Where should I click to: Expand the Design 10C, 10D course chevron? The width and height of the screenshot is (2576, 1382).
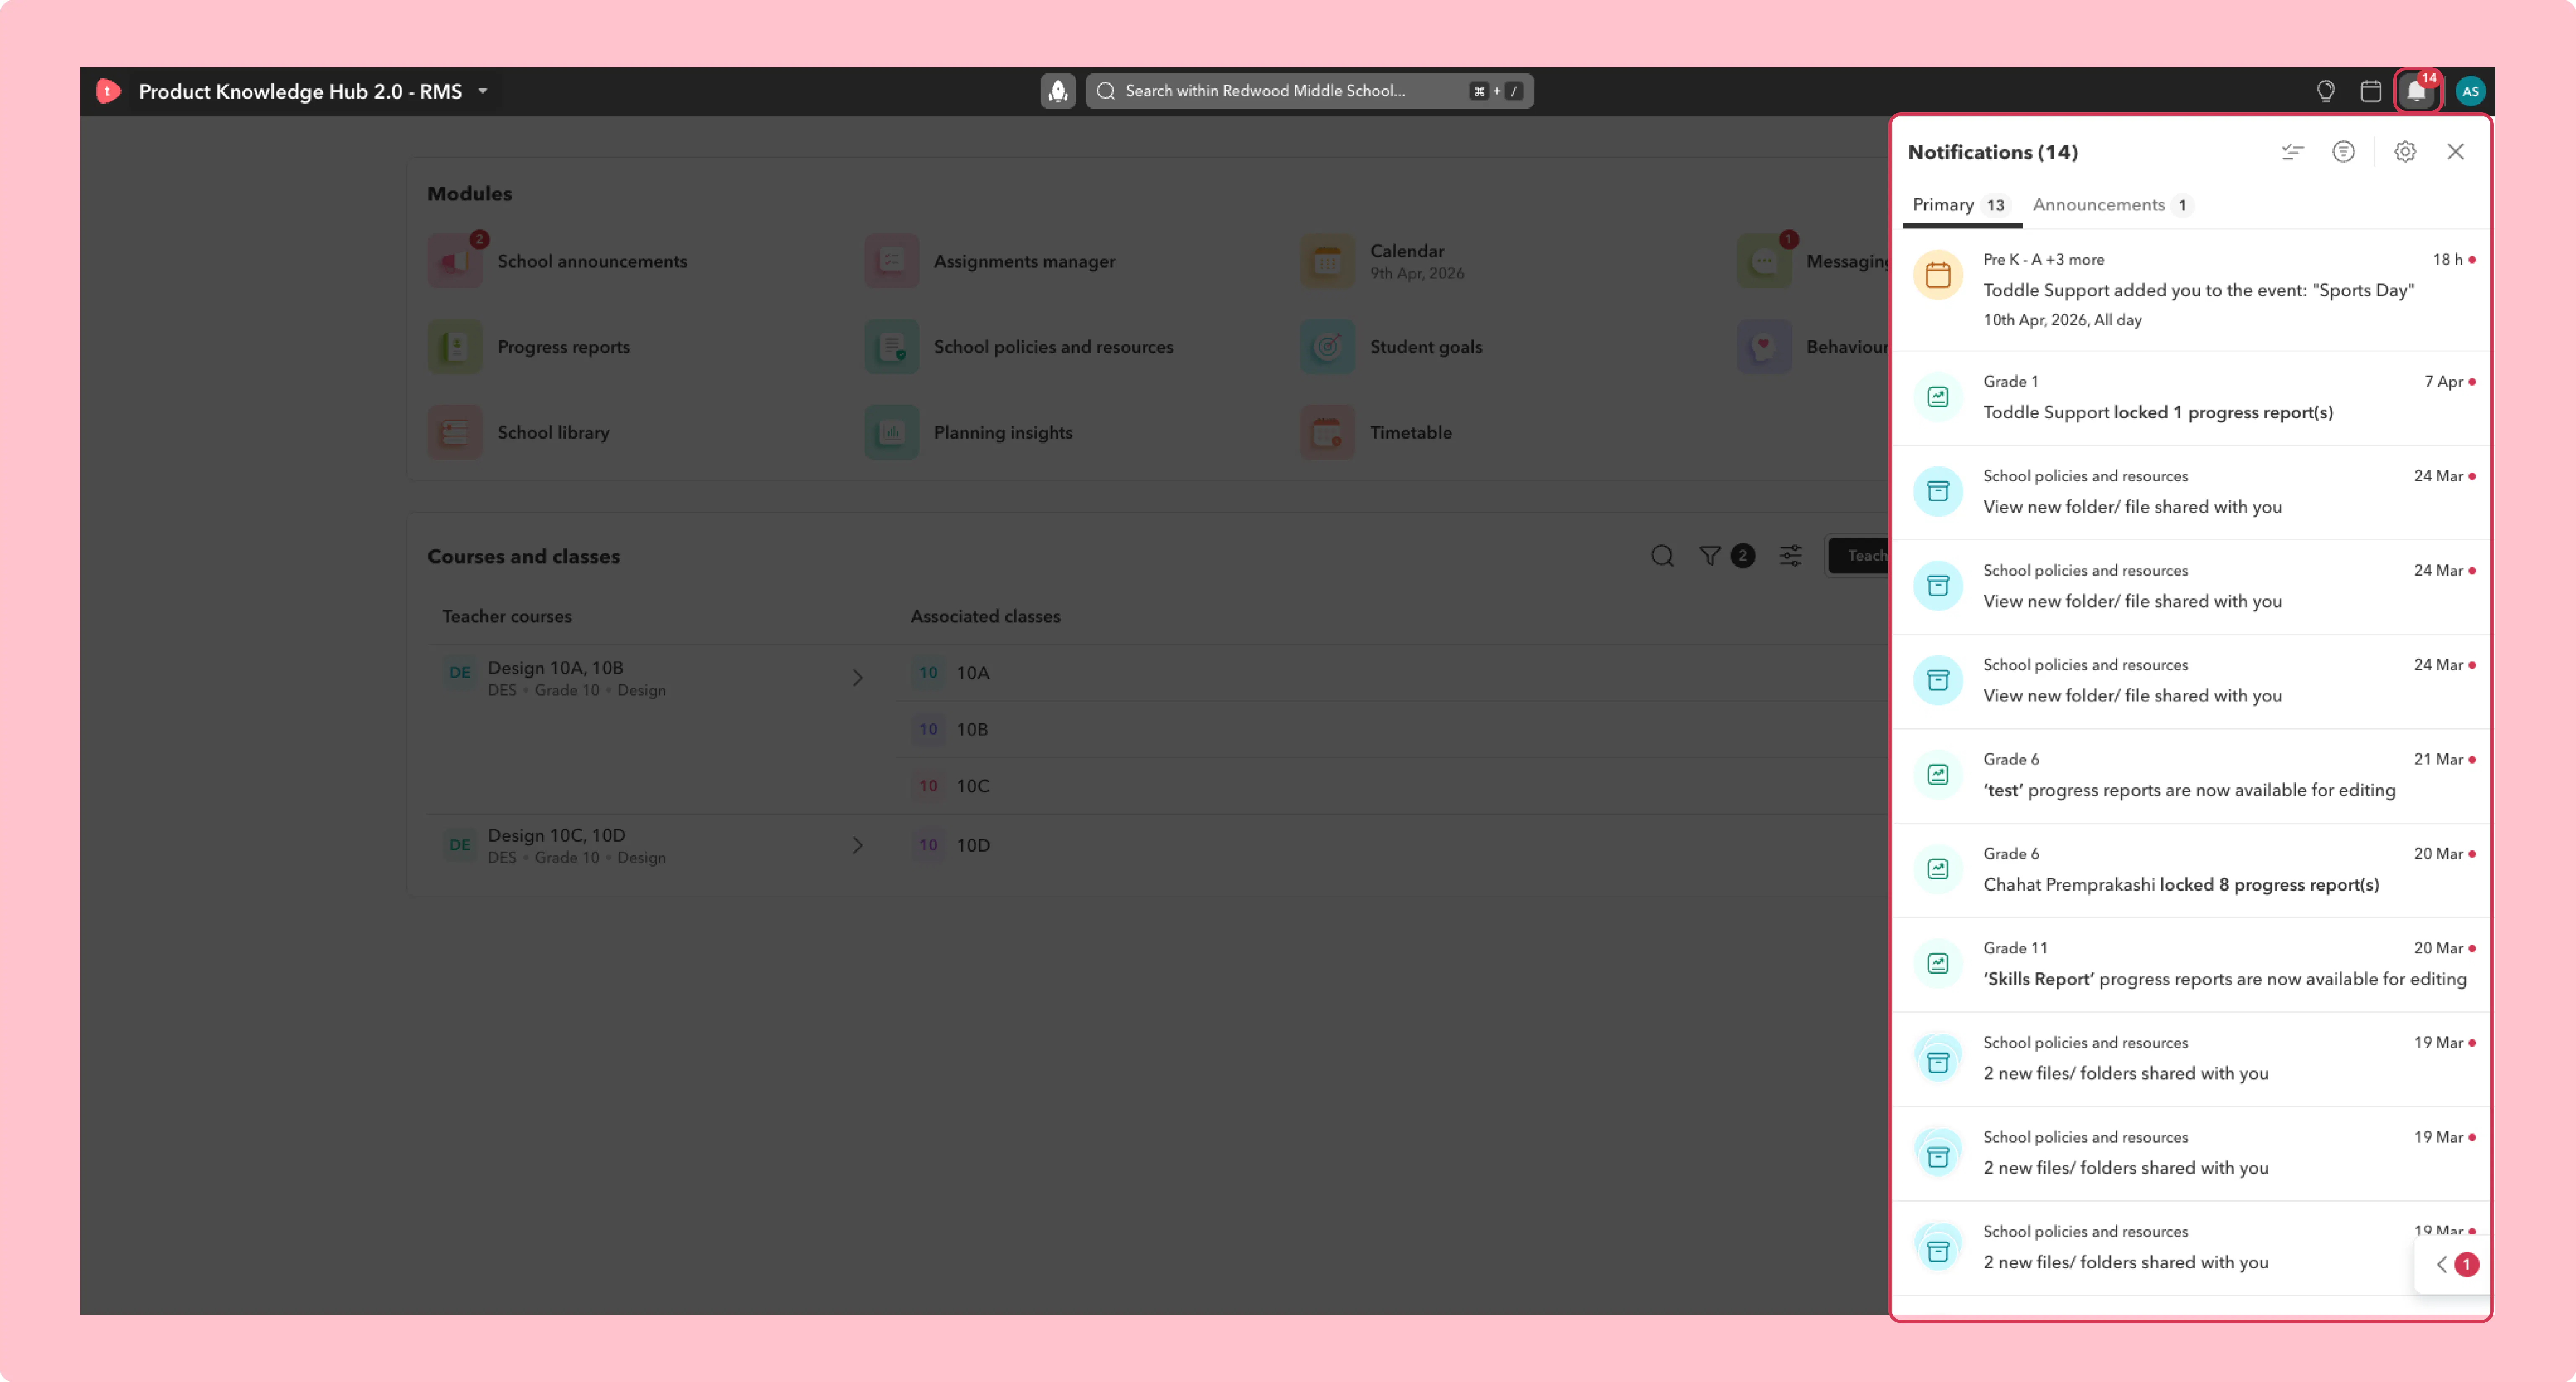(858, 846)
